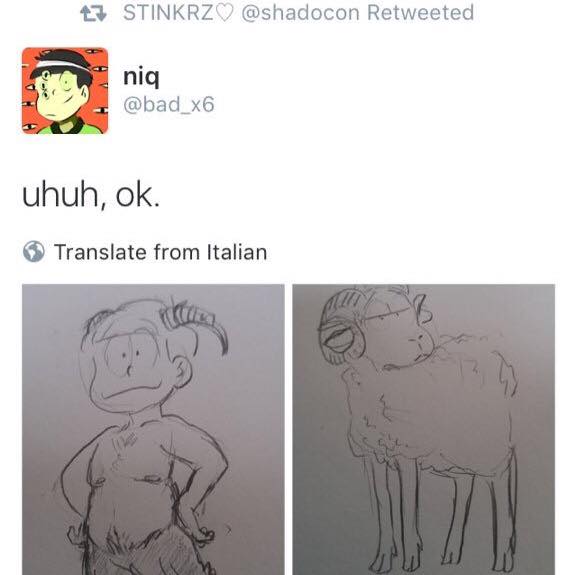Click the ram's curled horn drawing
The width and height of the screenshot is (577, 575).
click(340, 327)
